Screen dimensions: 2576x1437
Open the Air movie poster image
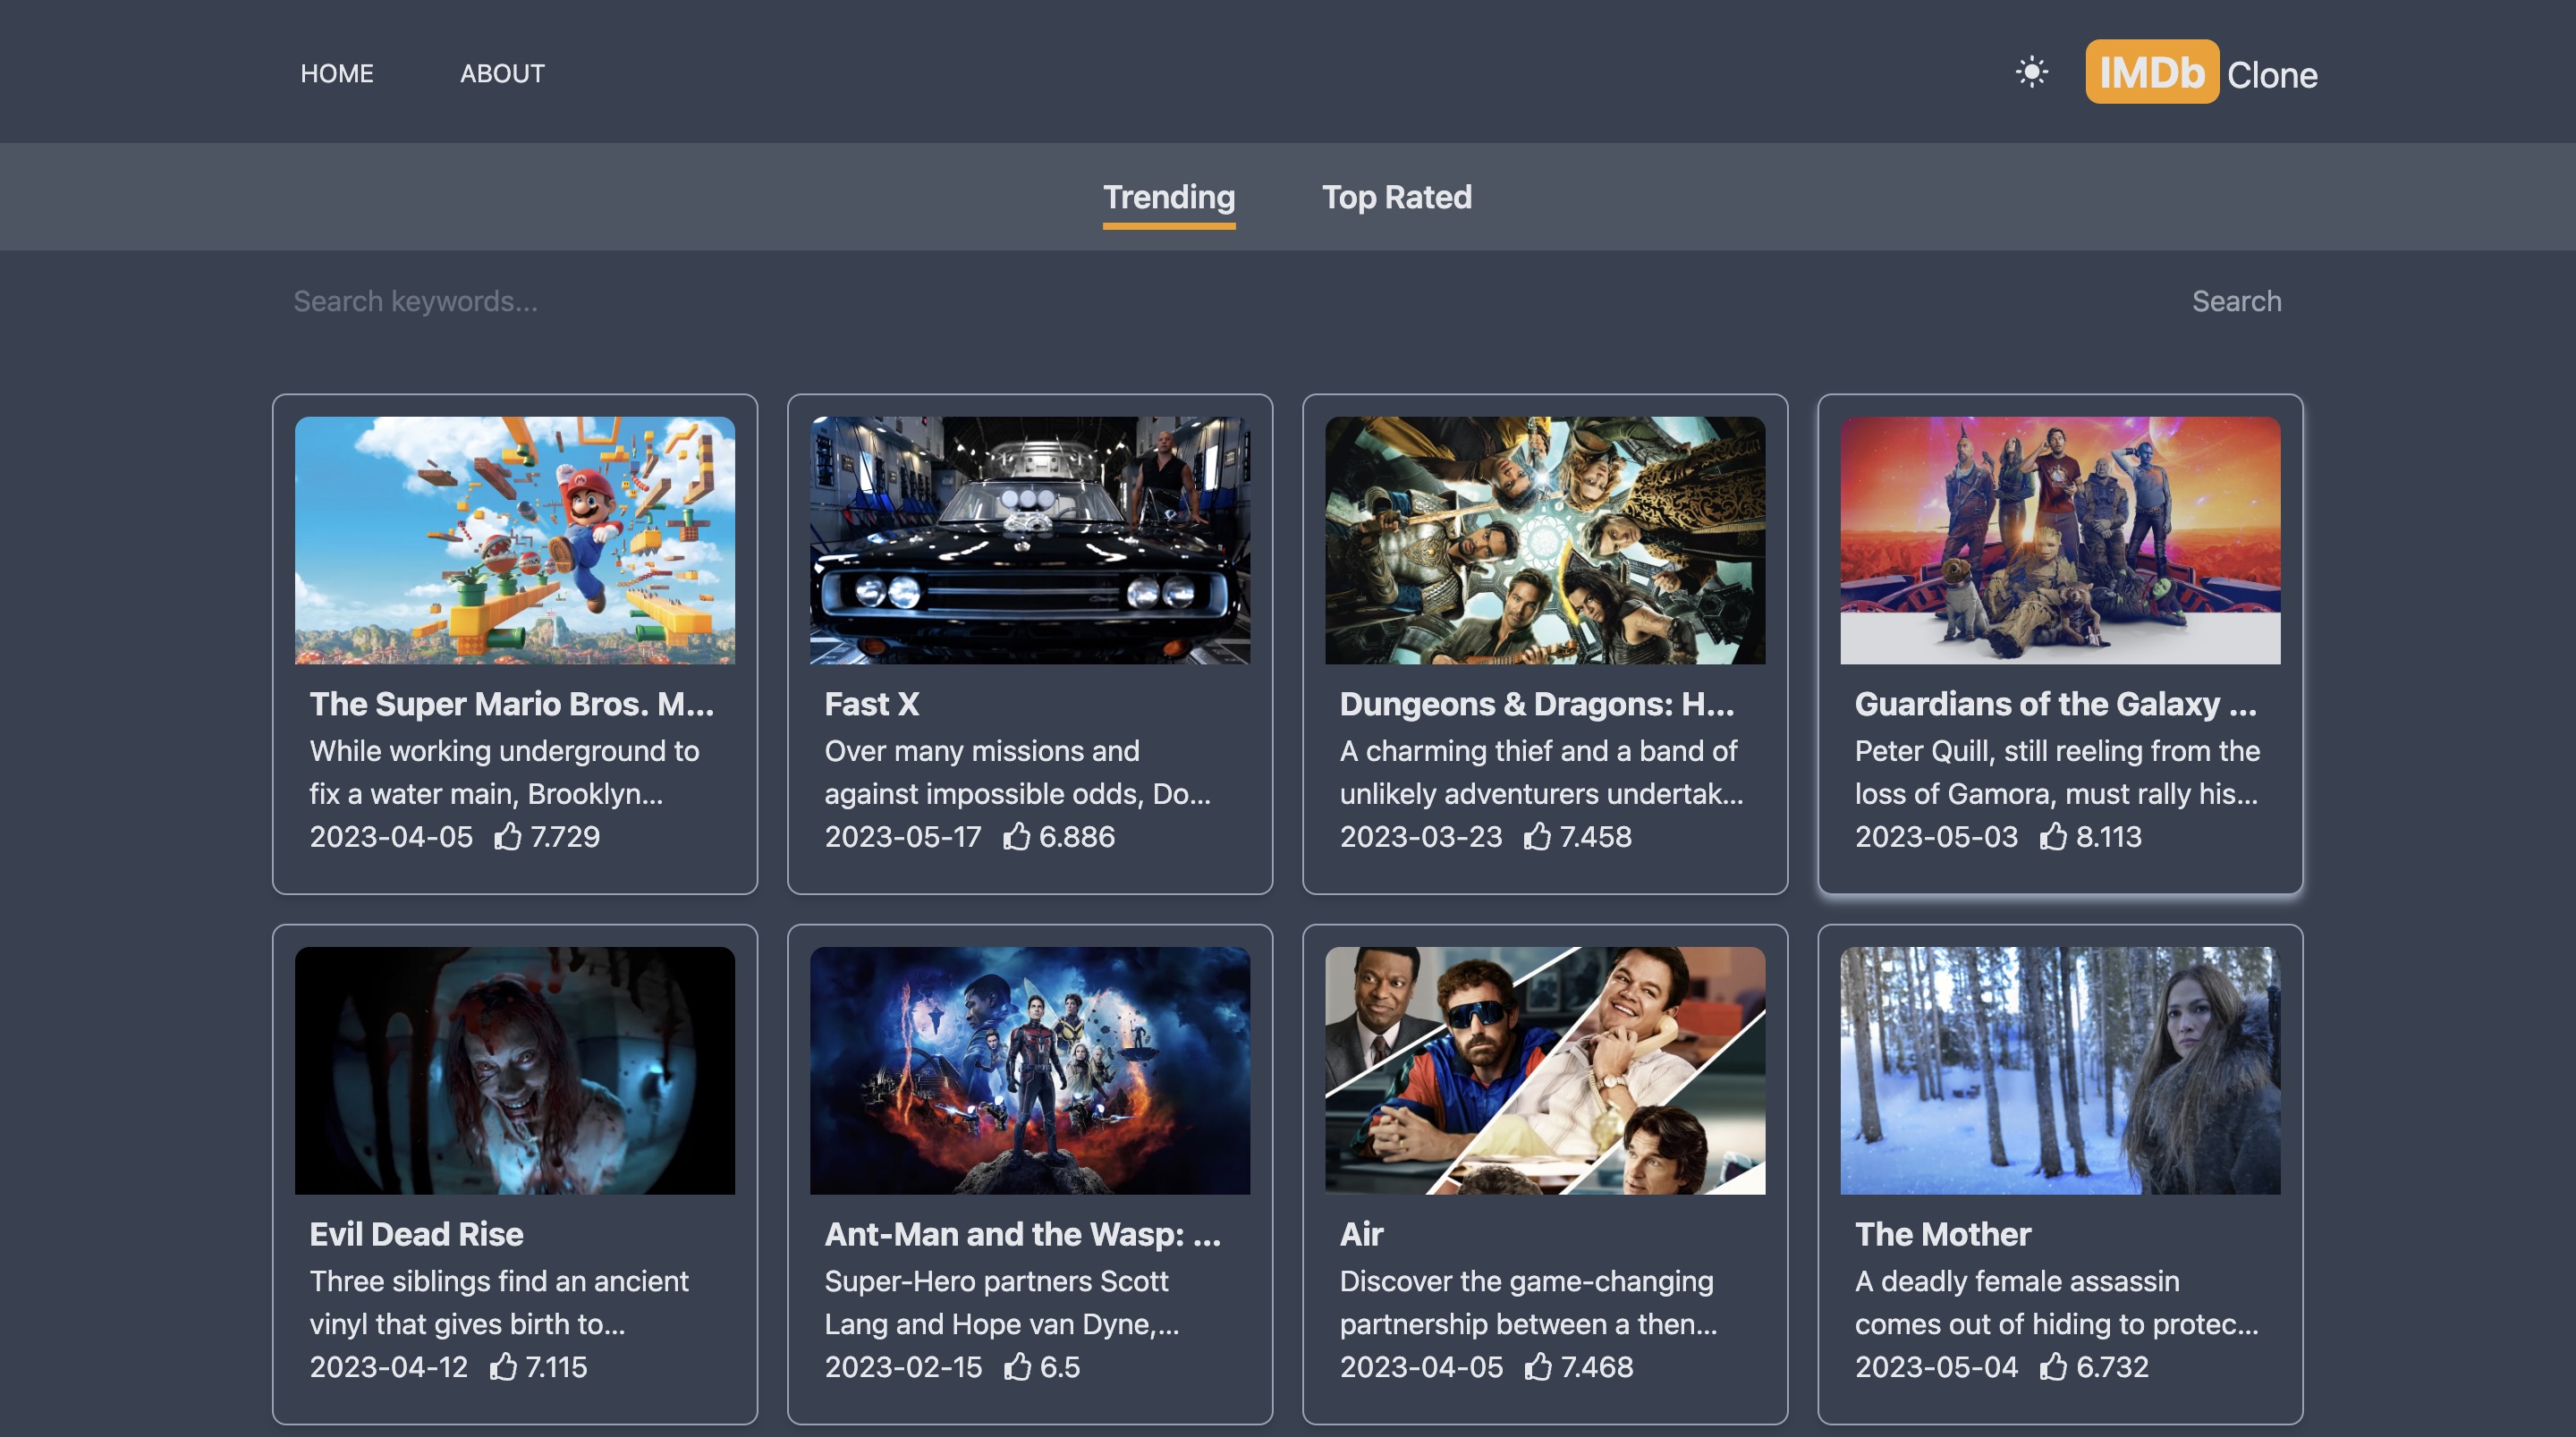point(1545,1070)
